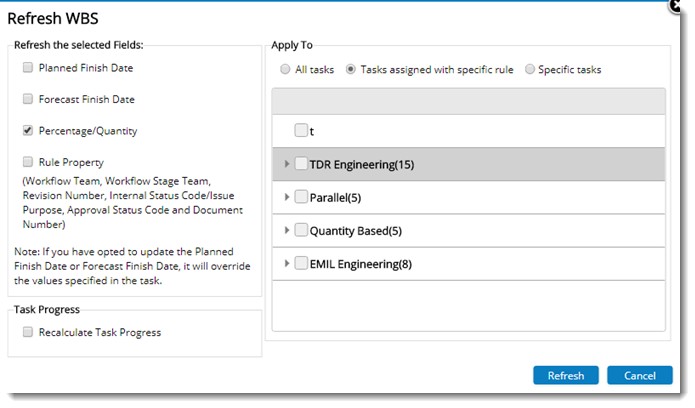Close the Refresh WBS dialog
Image resolution: width=695 pixels, height=408 pixels.
click(x=675, y=5)
